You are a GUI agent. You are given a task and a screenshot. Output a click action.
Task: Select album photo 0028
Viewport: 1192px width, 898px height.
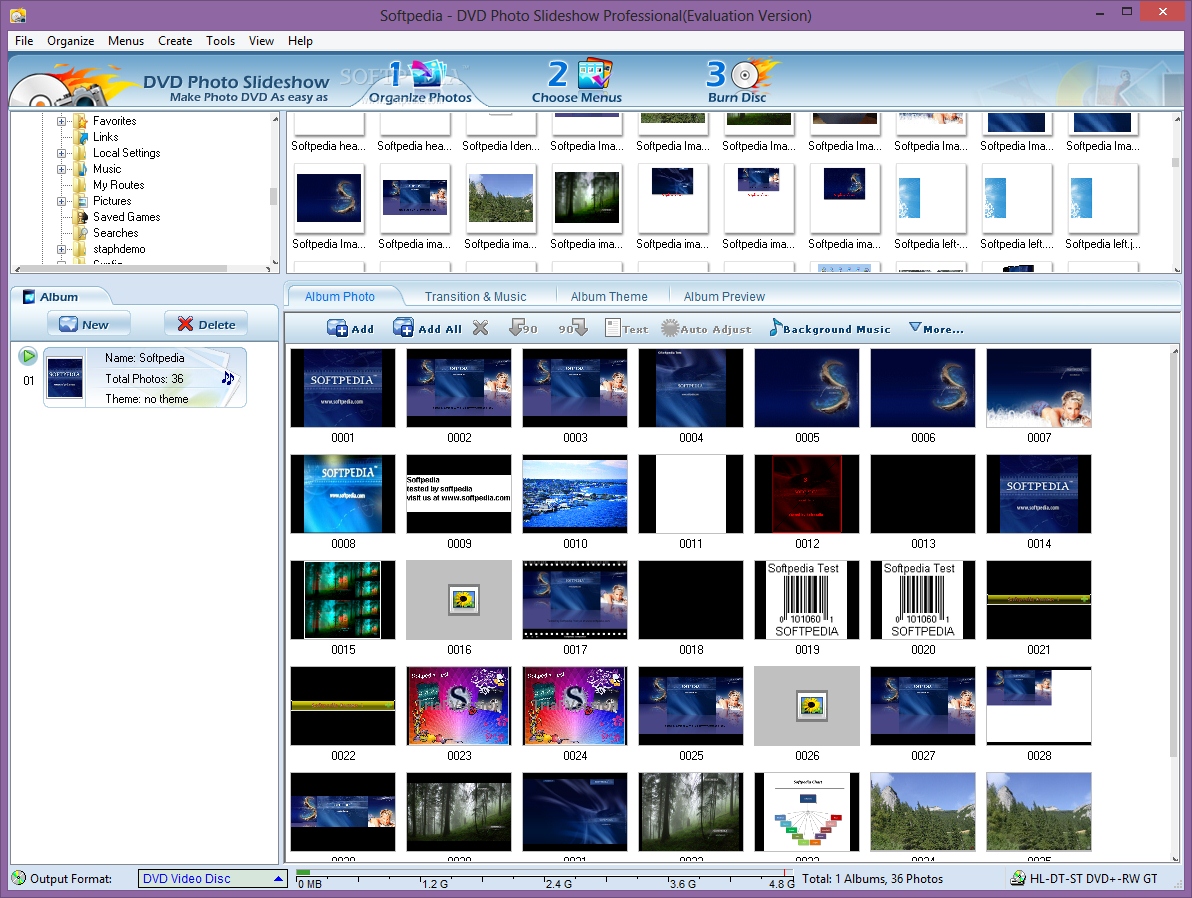1038,706
